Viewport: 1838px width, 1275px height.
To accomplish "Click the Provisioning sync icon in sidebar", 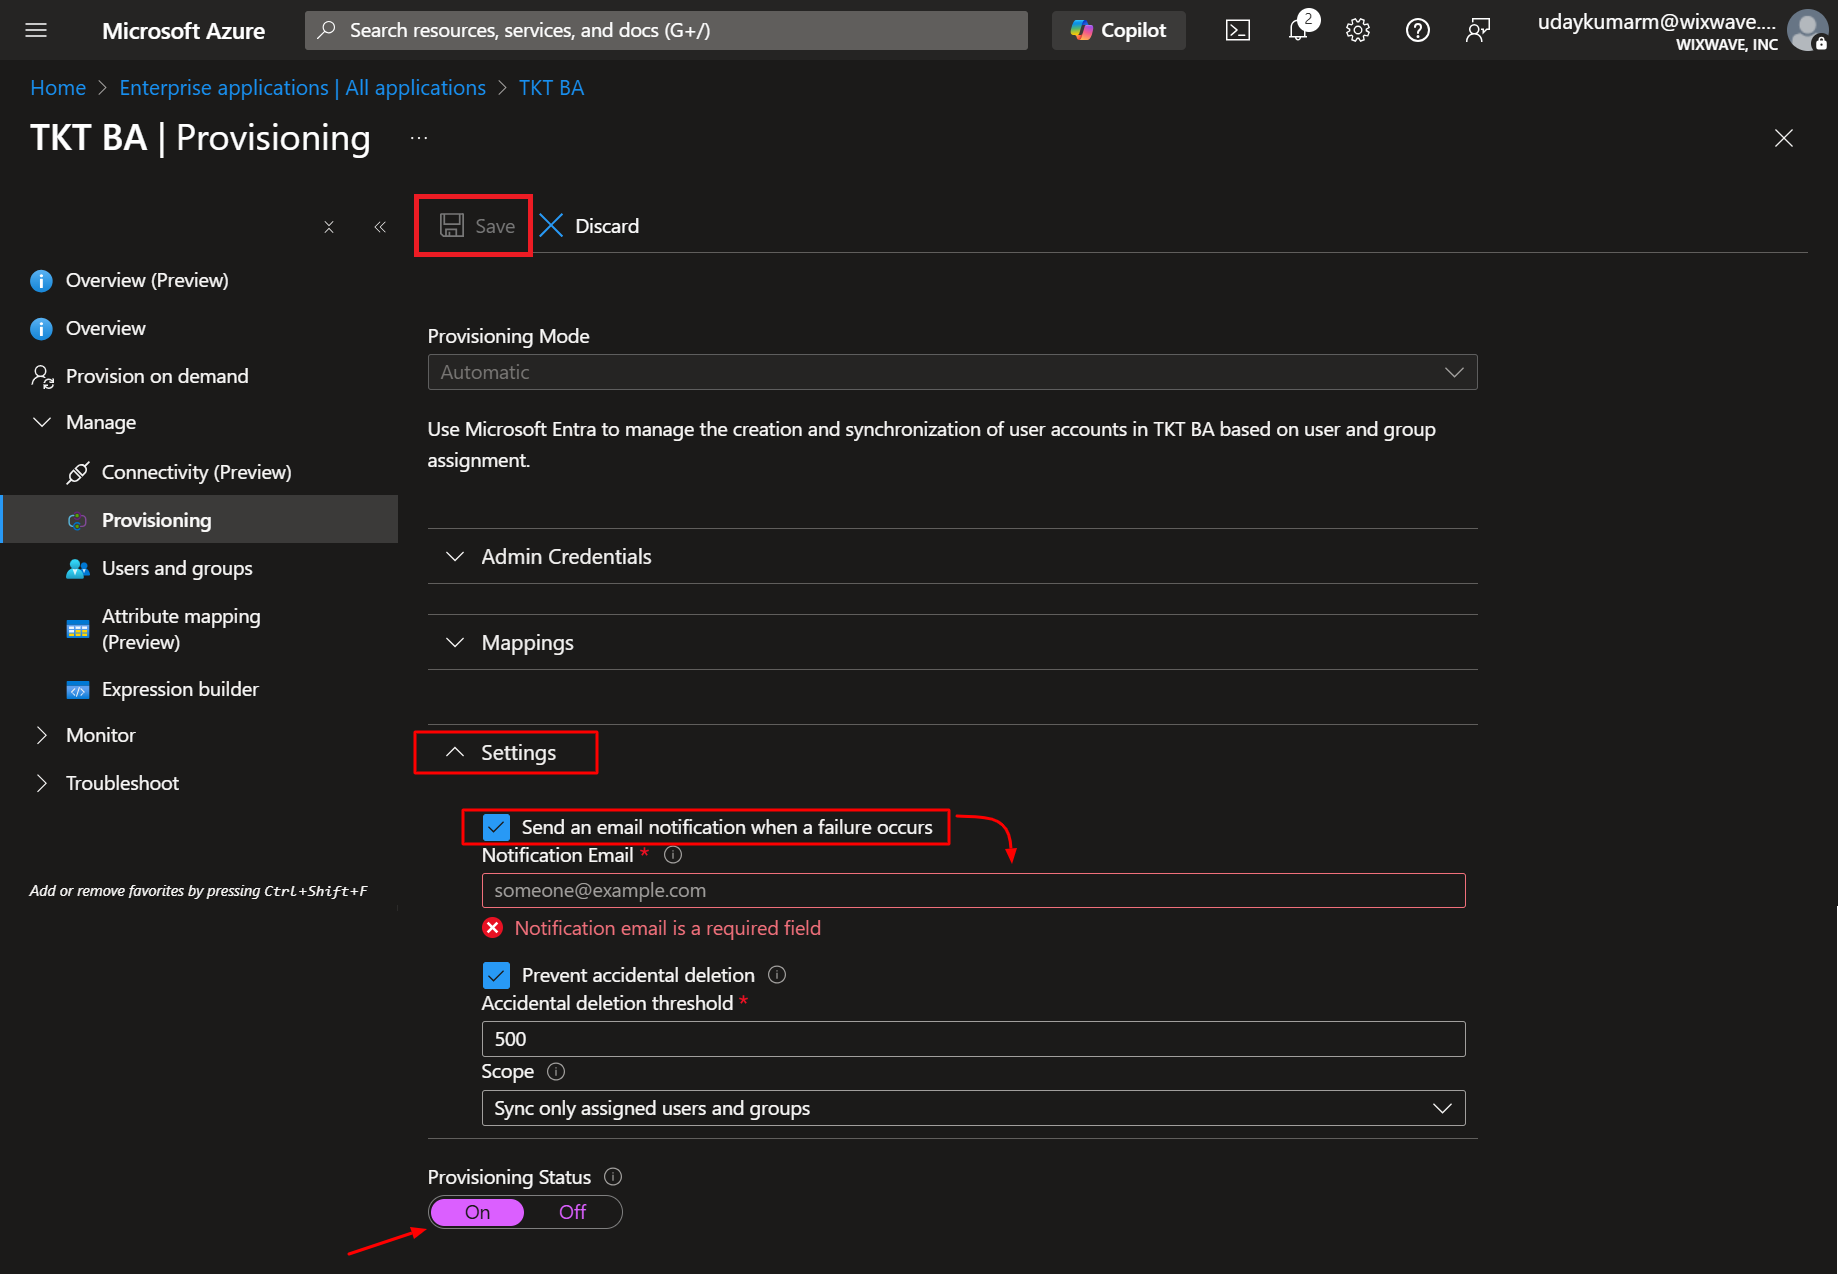I will [x=77, y=521].
